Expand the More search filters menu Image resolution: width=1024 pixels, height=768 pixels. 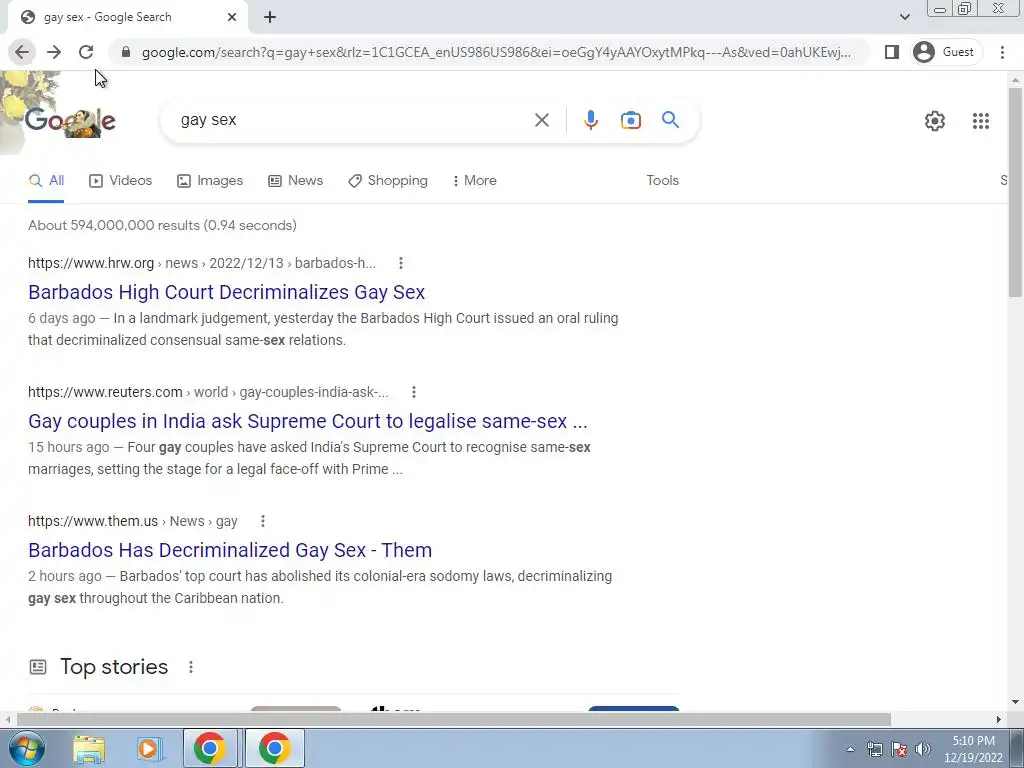[475, 181]
